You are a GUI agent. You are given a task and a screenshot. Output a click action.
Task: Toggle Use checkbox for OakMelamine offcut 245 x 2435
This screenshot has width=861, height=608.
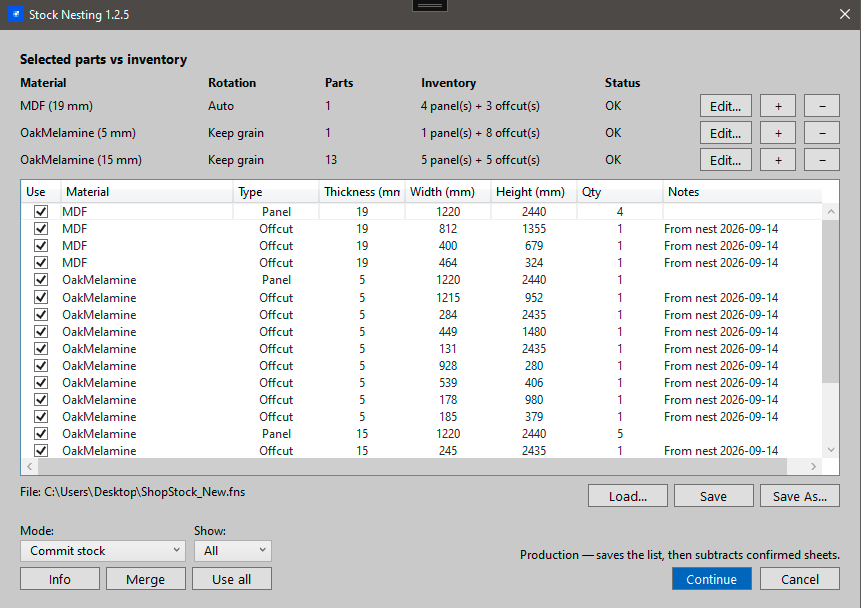(41, 450)
